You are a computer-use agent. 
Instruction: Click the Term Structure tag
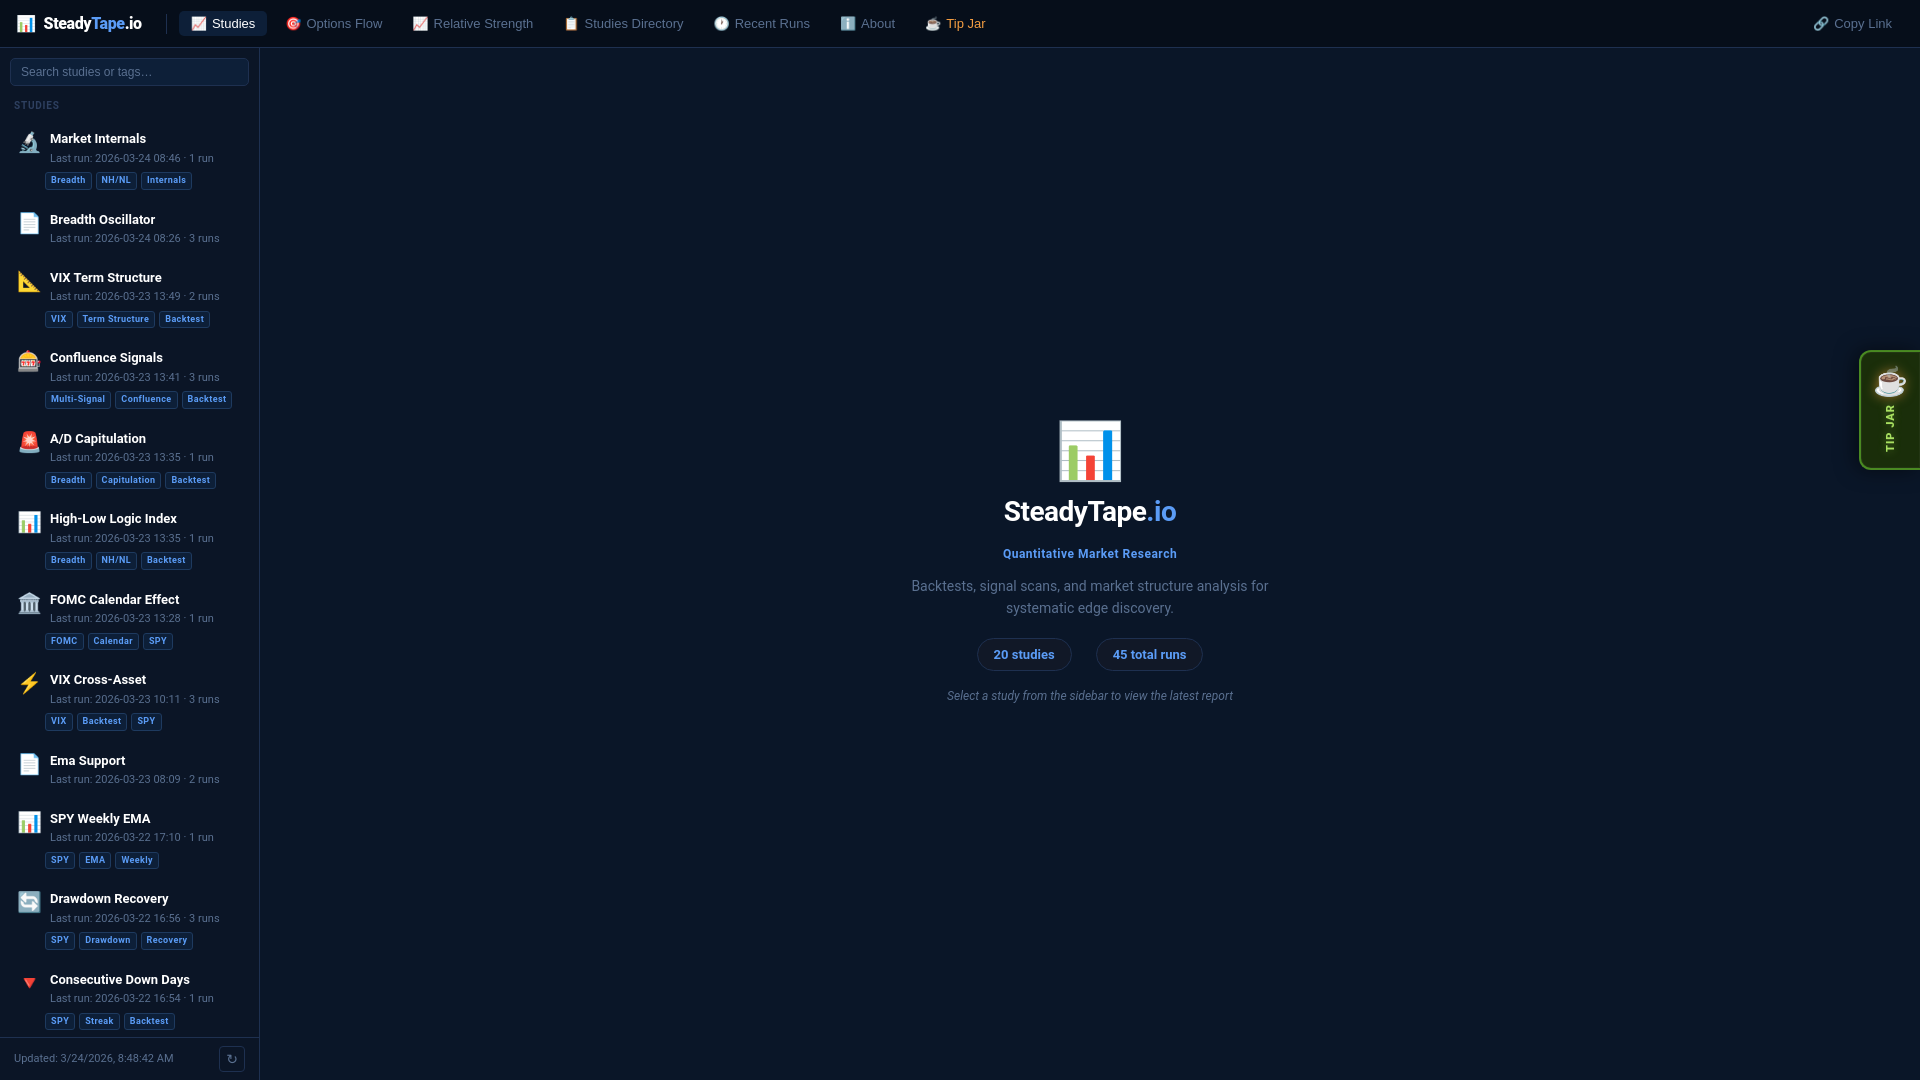116,320
